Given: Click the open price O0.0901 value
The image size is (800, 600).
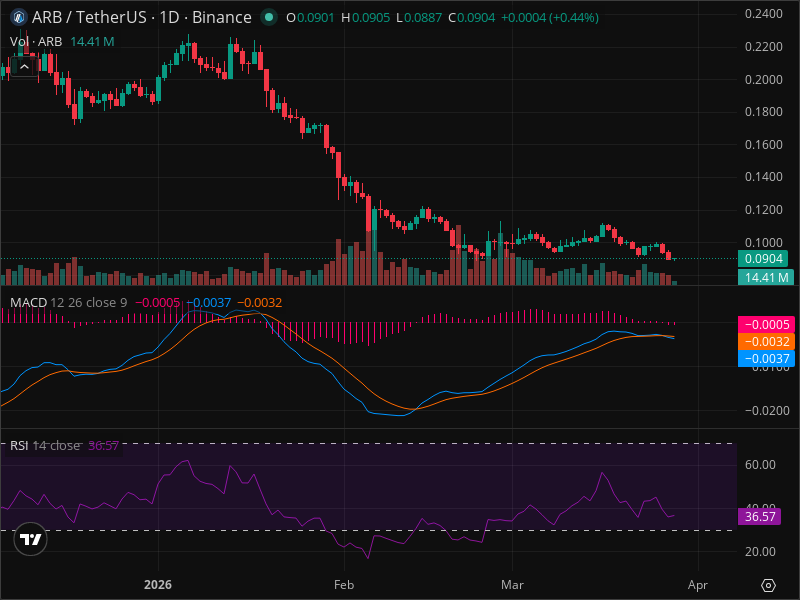Looking at the screenshot, I should pos(310,18).
